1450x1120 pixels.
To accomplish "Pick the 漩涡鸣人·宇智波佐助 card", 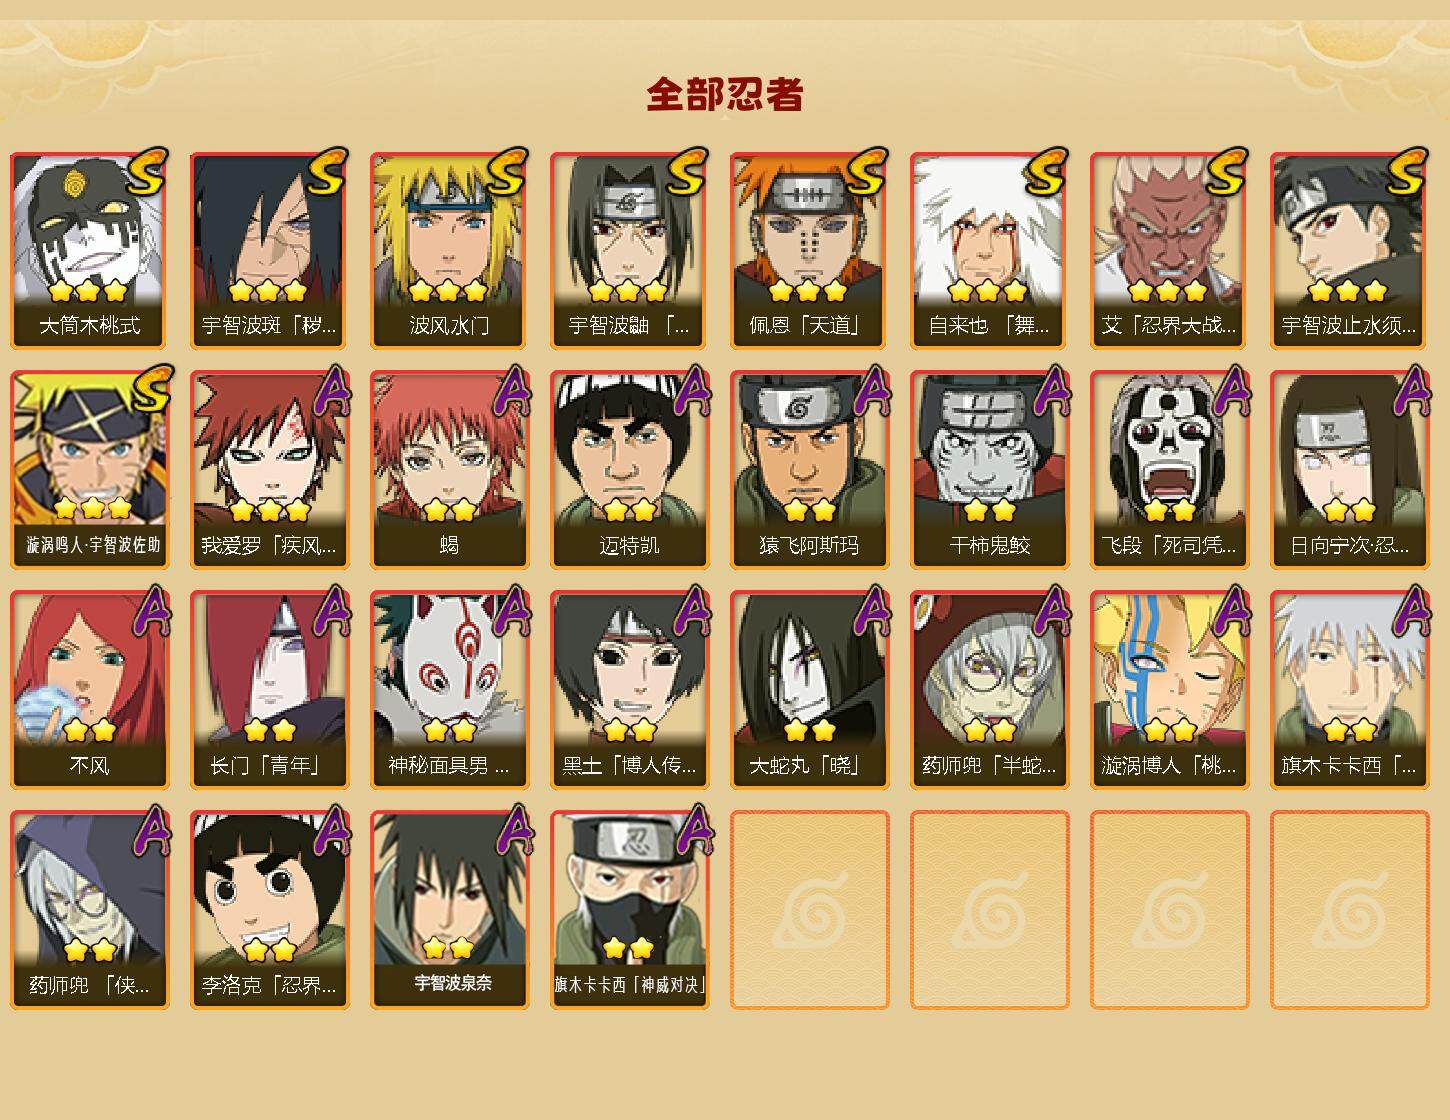I will tap(90, 470).
